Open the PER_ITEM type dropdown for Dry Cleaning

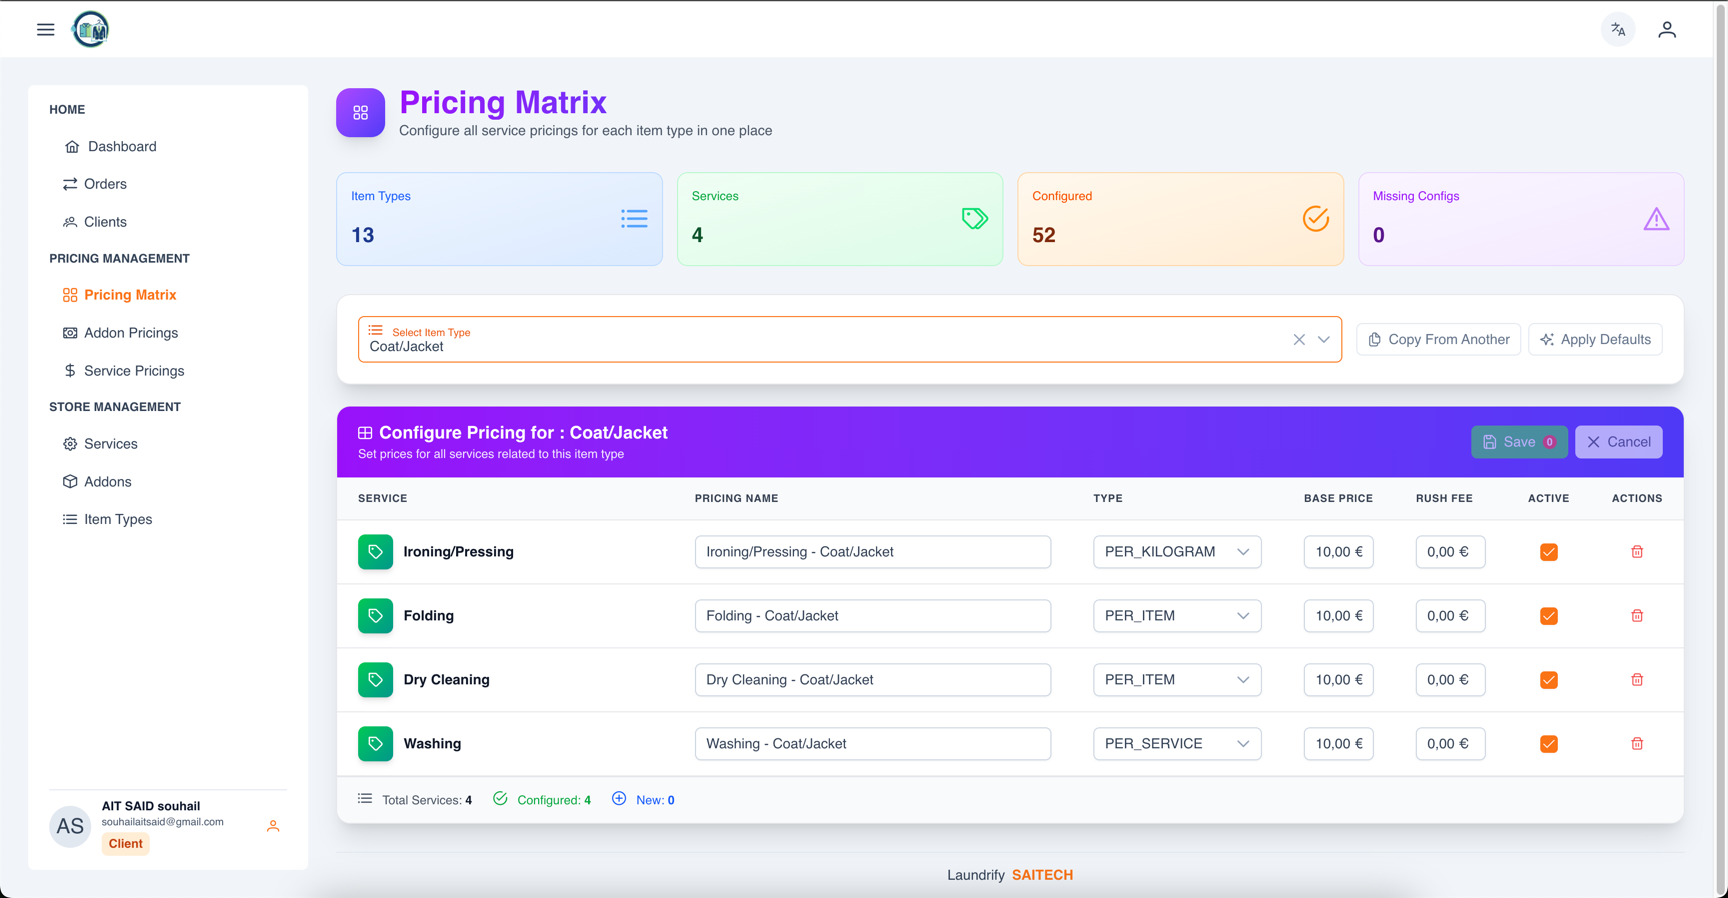1177,680
